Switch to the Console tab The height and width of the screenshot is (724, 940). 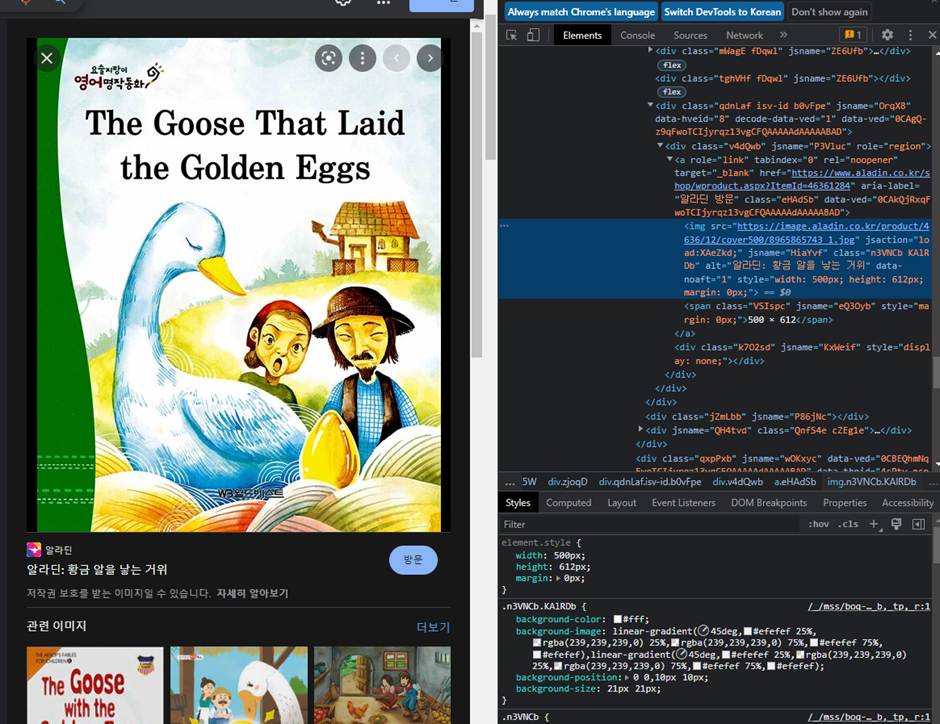point(637,35)
